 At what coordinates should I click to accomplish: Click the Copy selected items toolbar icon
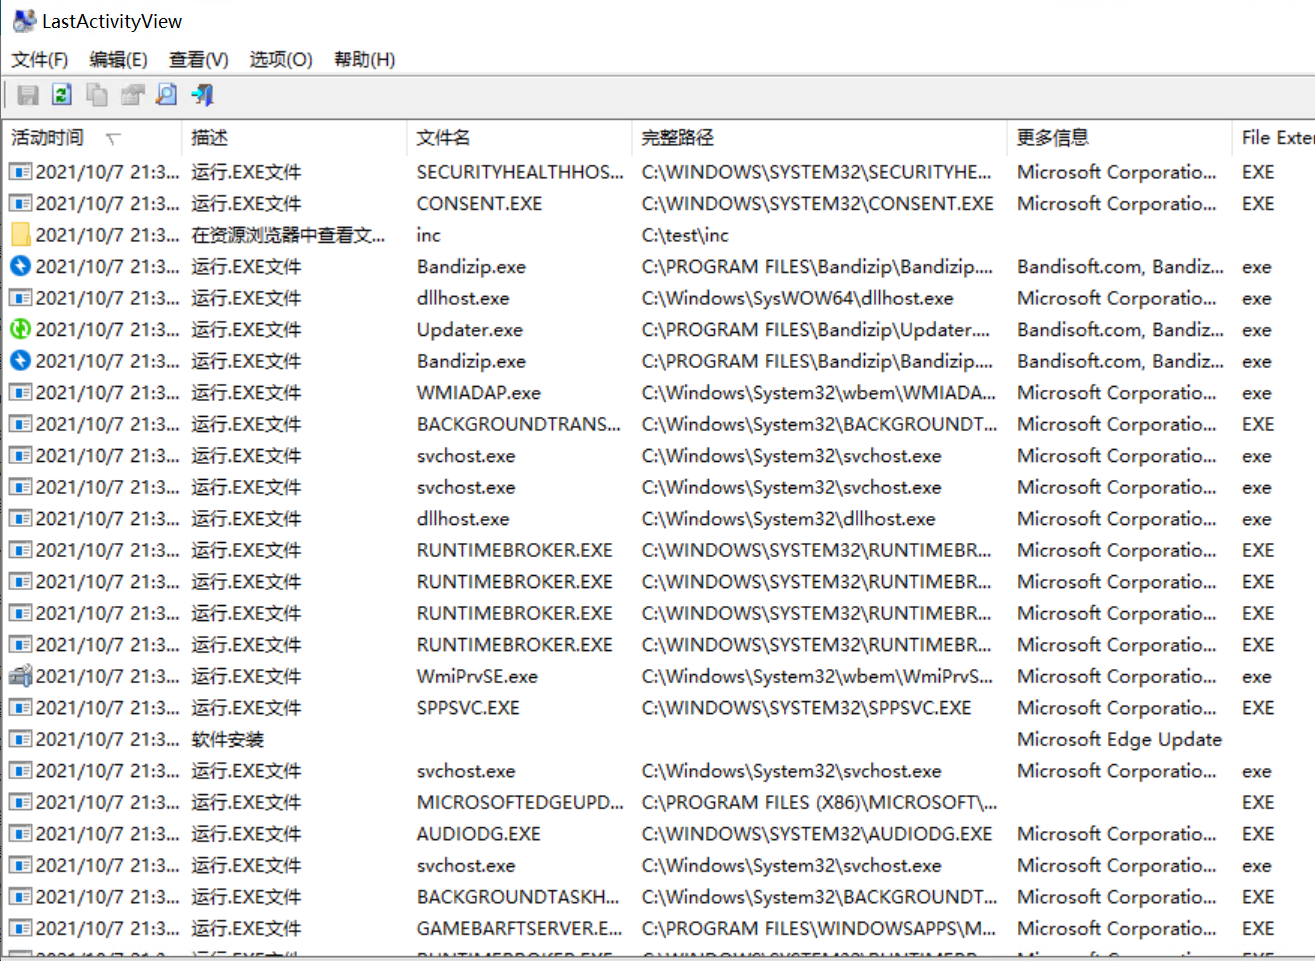click(x=97, y=95)
